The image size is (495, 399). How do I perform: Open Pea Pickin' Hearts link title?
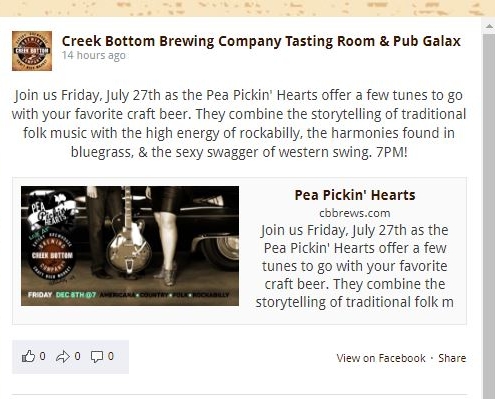point(355,195)
